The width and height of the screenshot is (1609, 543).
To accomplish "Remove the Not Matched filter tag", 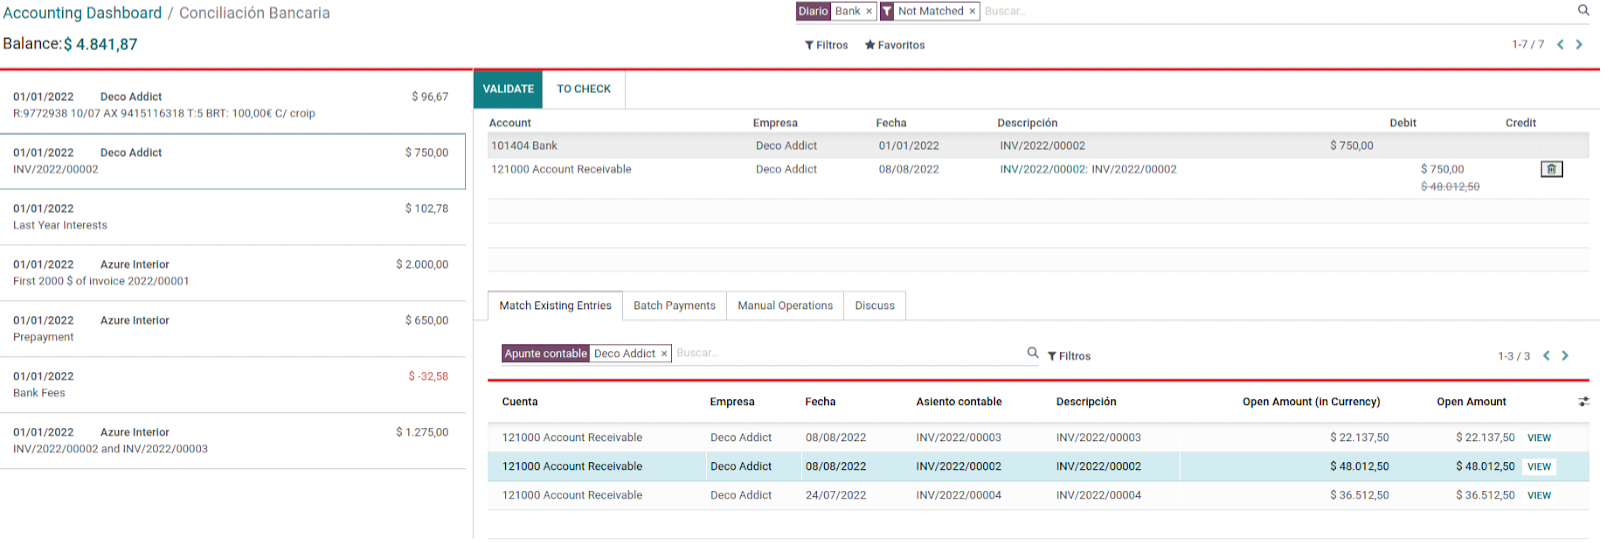I will coord(972,12).
